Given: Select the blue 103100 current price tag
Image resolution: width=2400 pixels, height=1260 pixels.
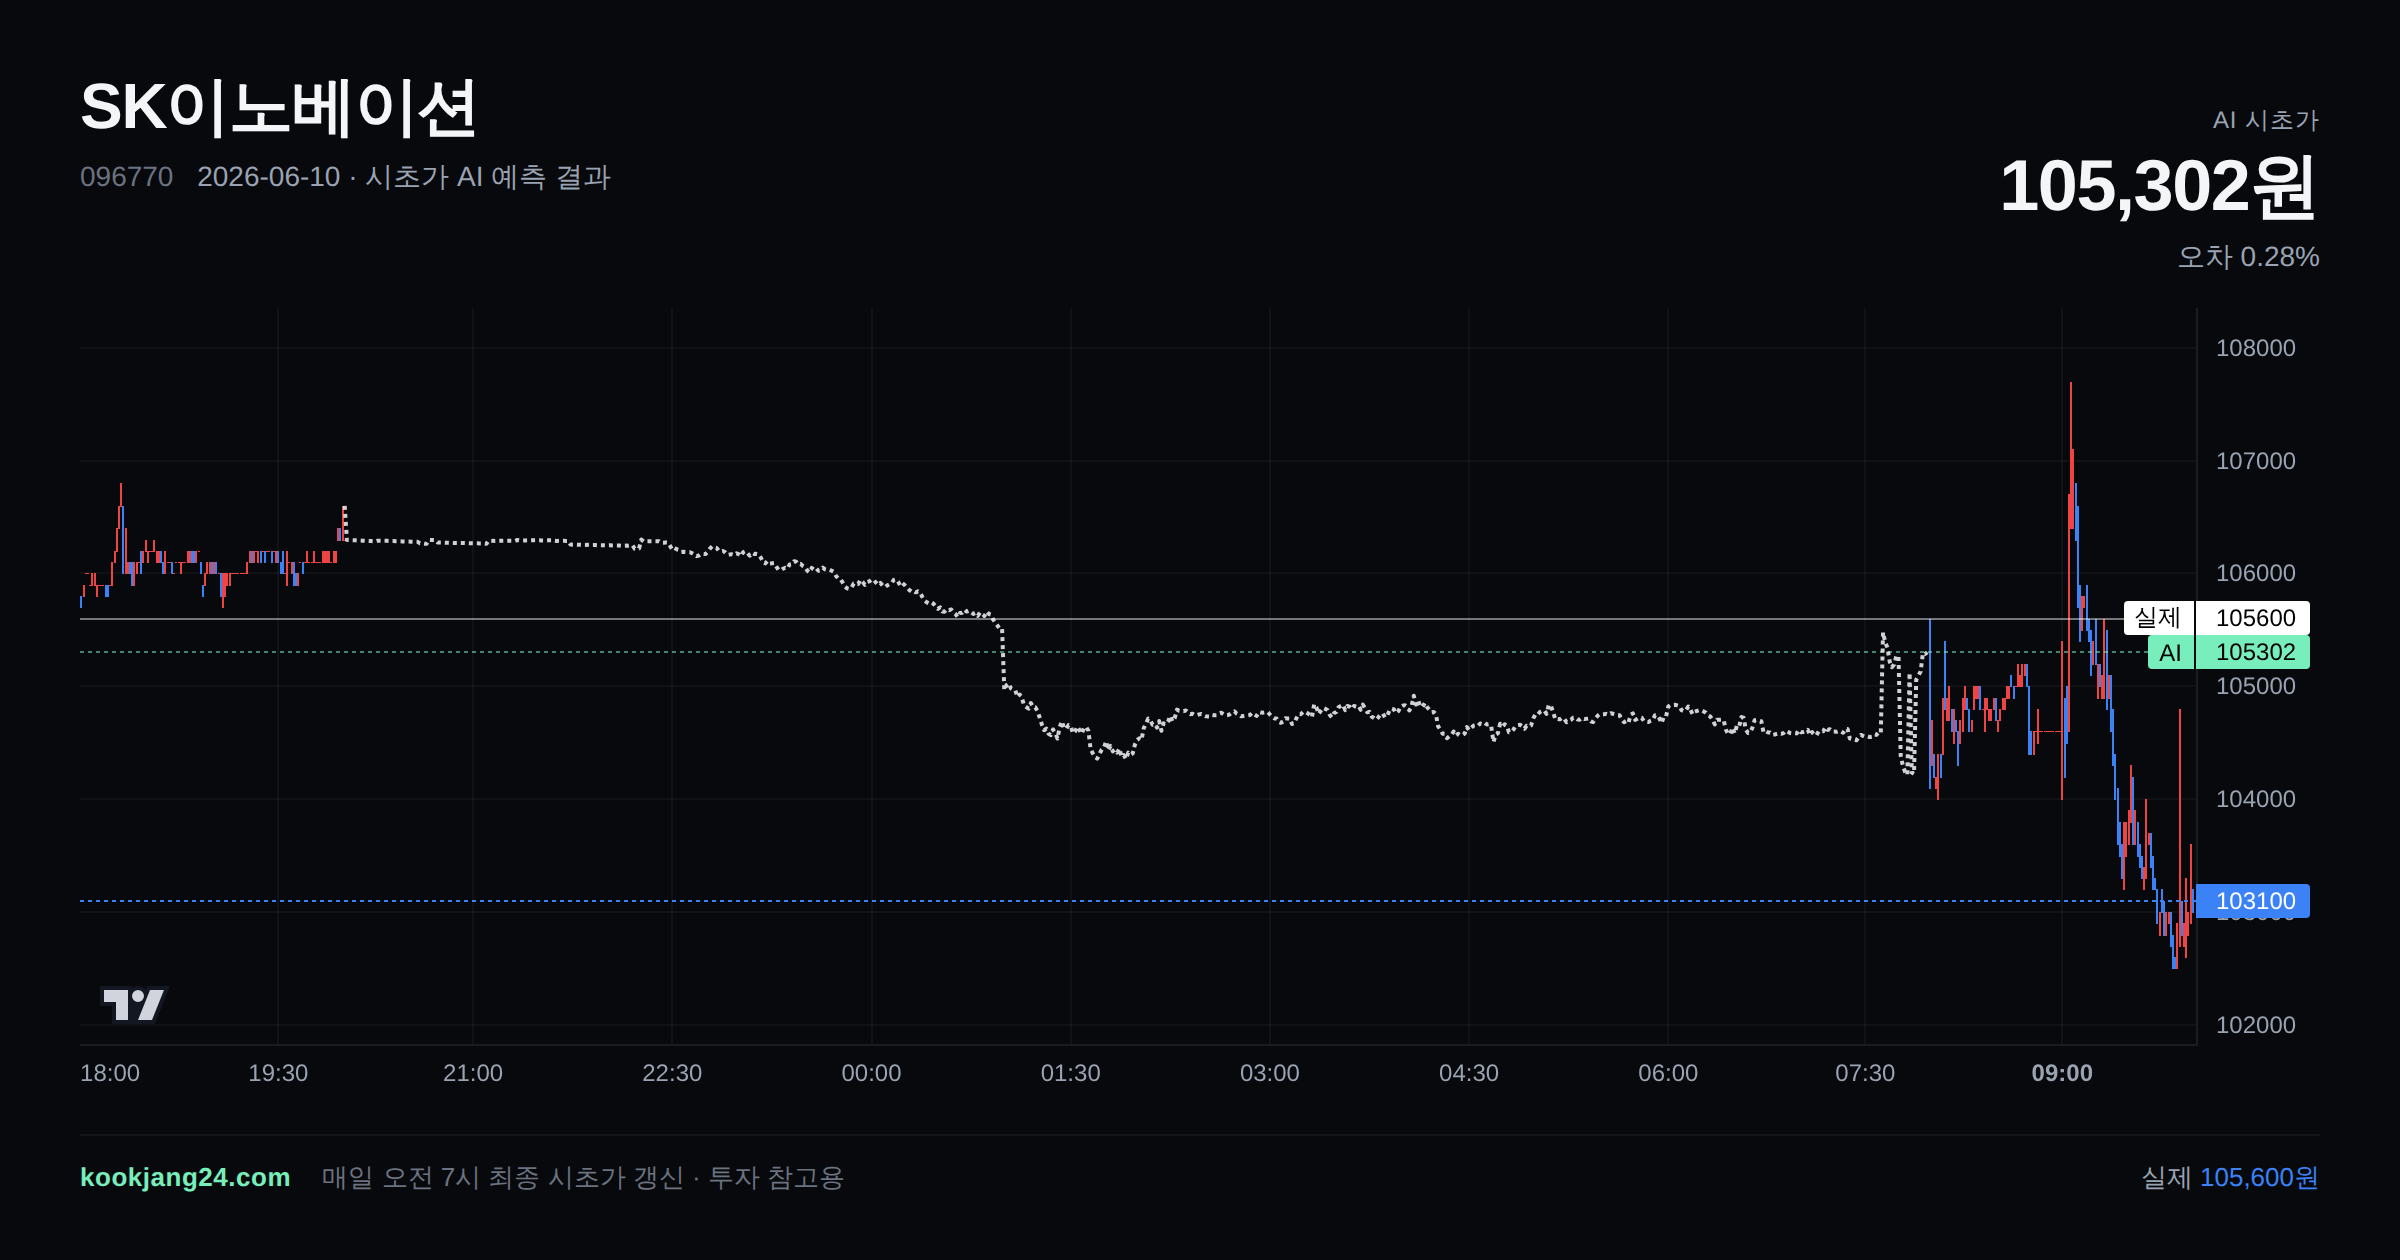Looking at the screenshot, I should [2253, 901].
